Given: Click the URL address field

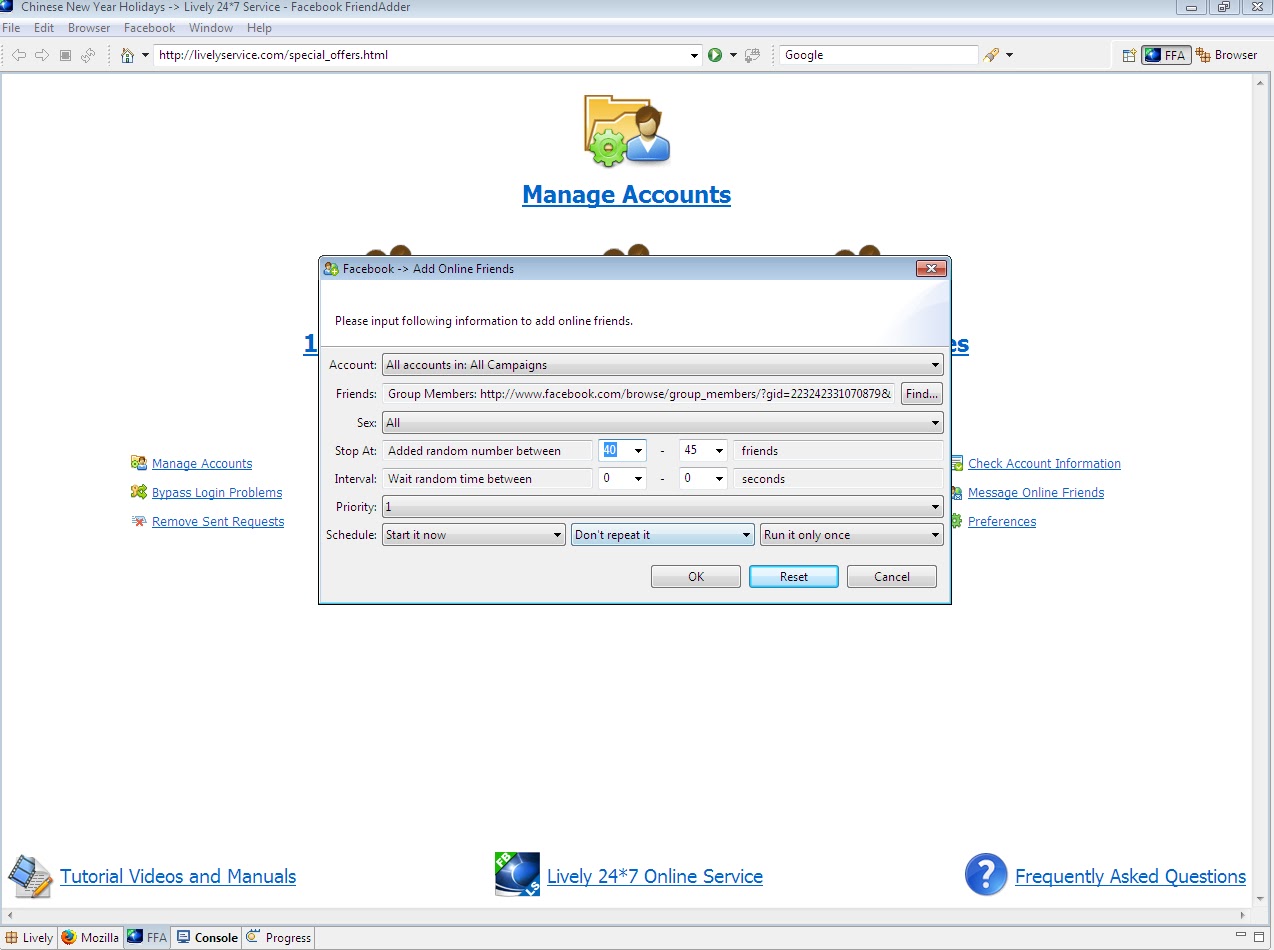Looking at the screenshot, I should [421, 55].
